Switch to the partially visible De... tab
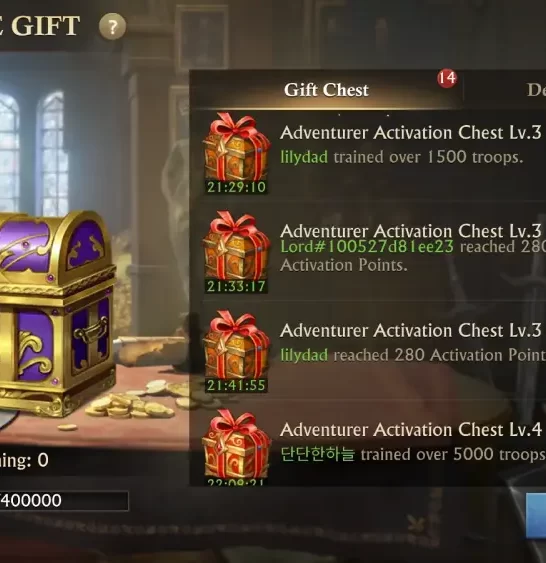 point(536,90)
